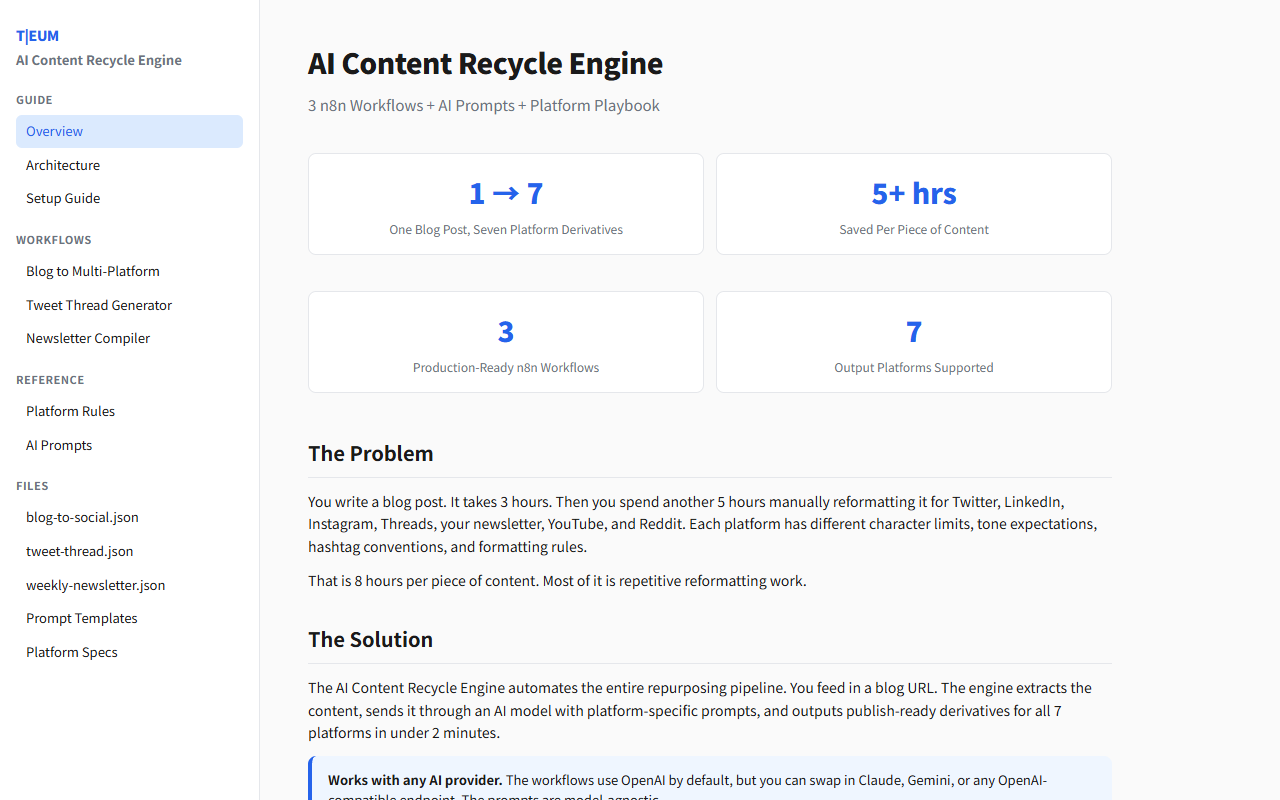Open the Tweet Thread Generator workflow

(x=98, y=305)
